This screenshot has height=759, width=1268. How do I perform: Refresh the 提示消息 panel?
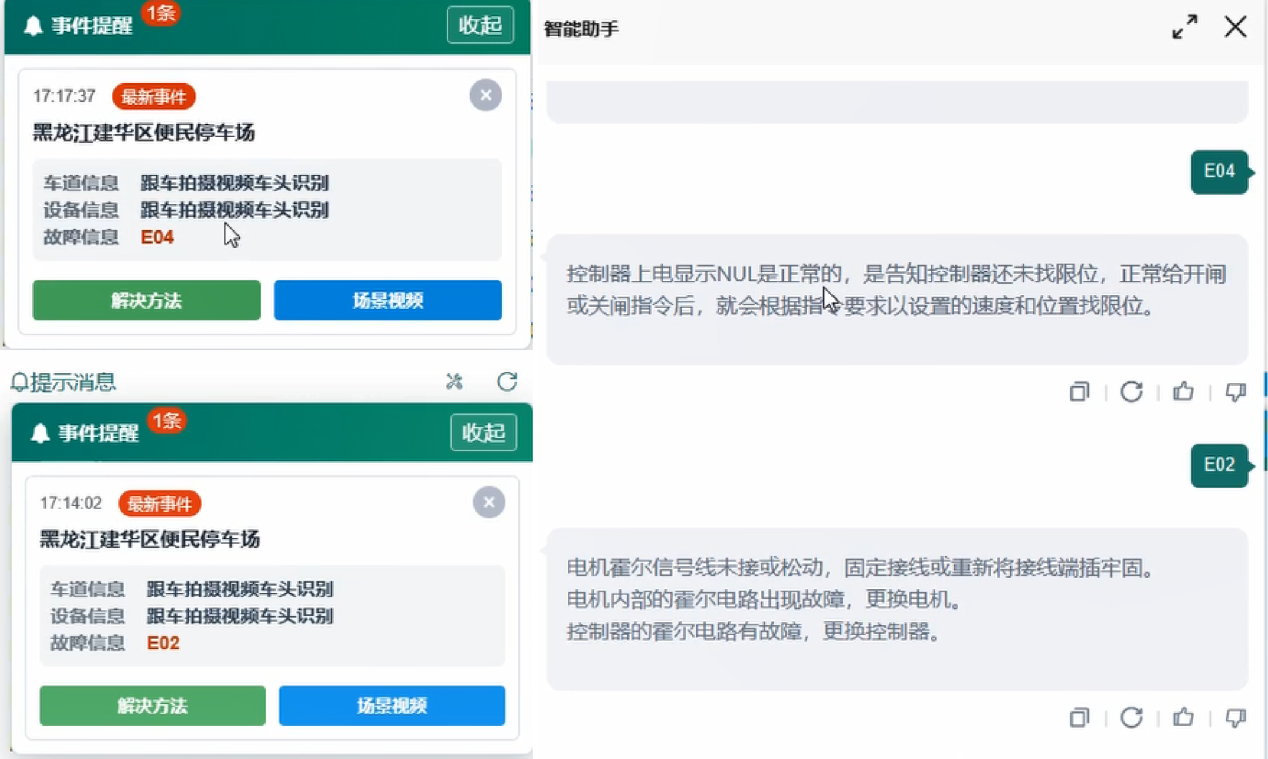(507, 381)
